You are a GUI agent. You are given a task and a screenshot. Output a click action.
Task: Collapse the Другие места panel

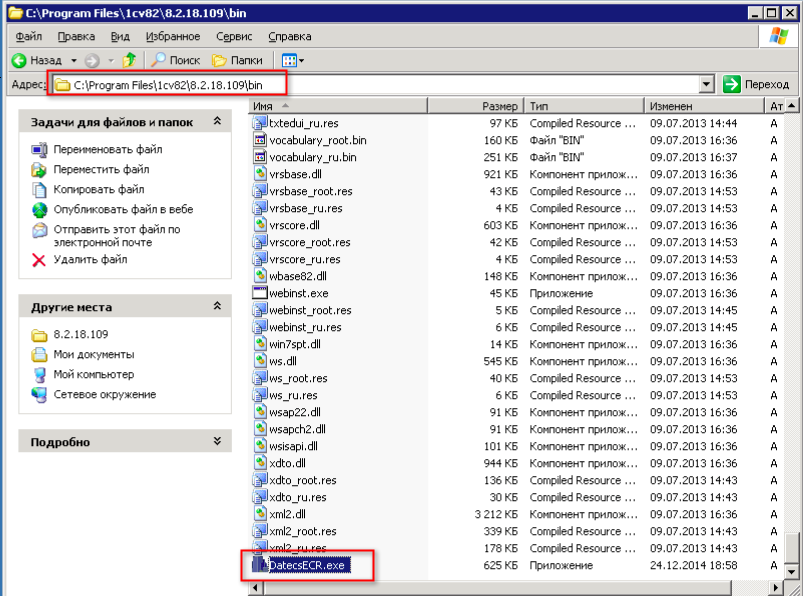coord(217,306)
